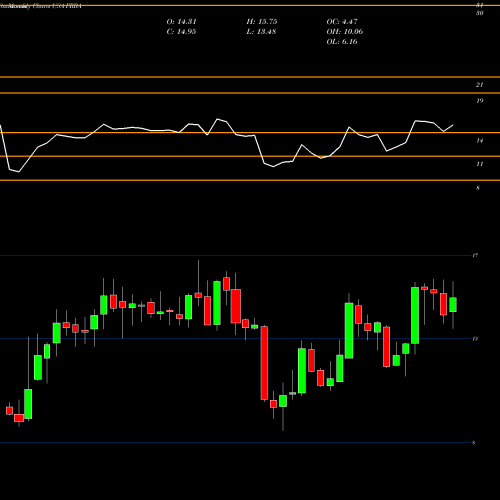
Task: Click the "14" axis label
Action: click(x=479, y=141)
